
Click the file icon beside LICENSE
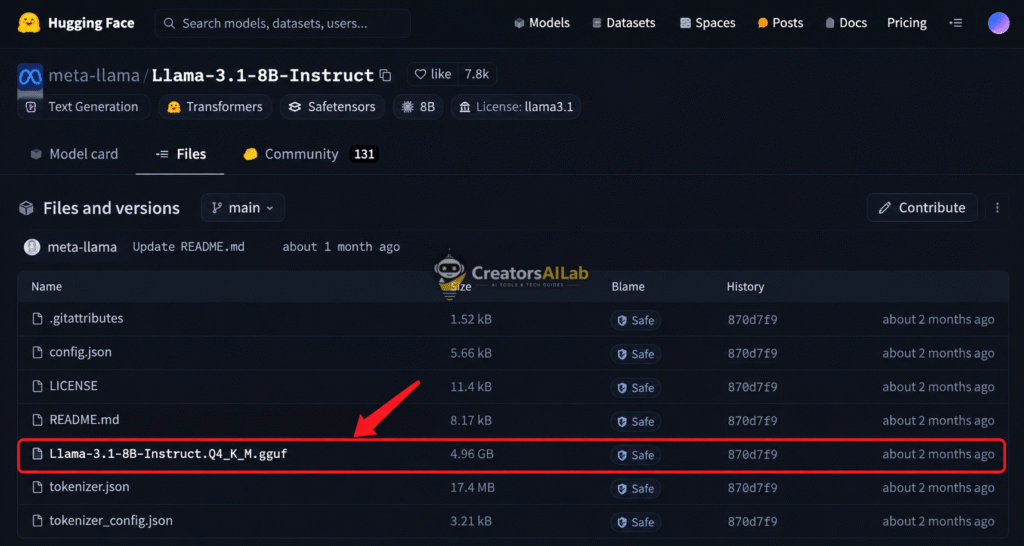coord(38,386)
